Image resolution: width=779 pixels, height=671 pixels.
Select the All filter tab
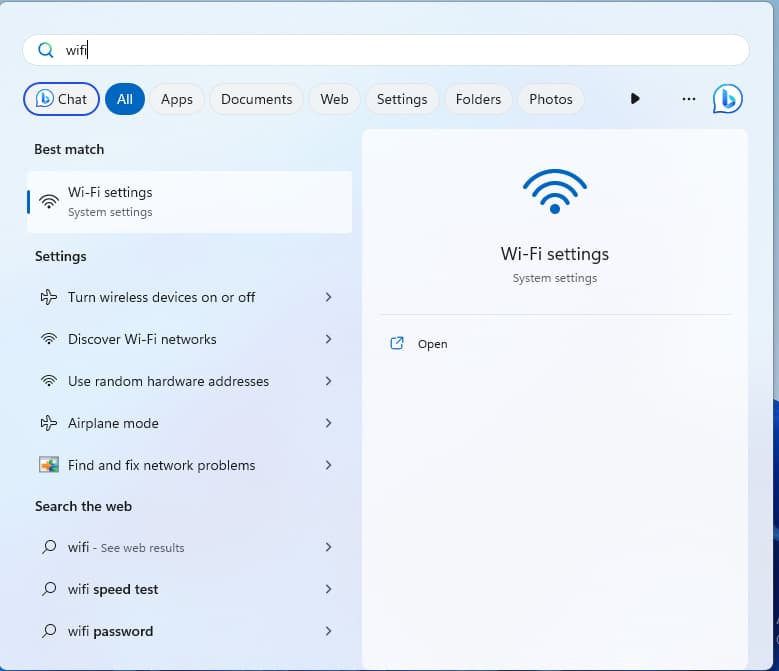(125, 99)
